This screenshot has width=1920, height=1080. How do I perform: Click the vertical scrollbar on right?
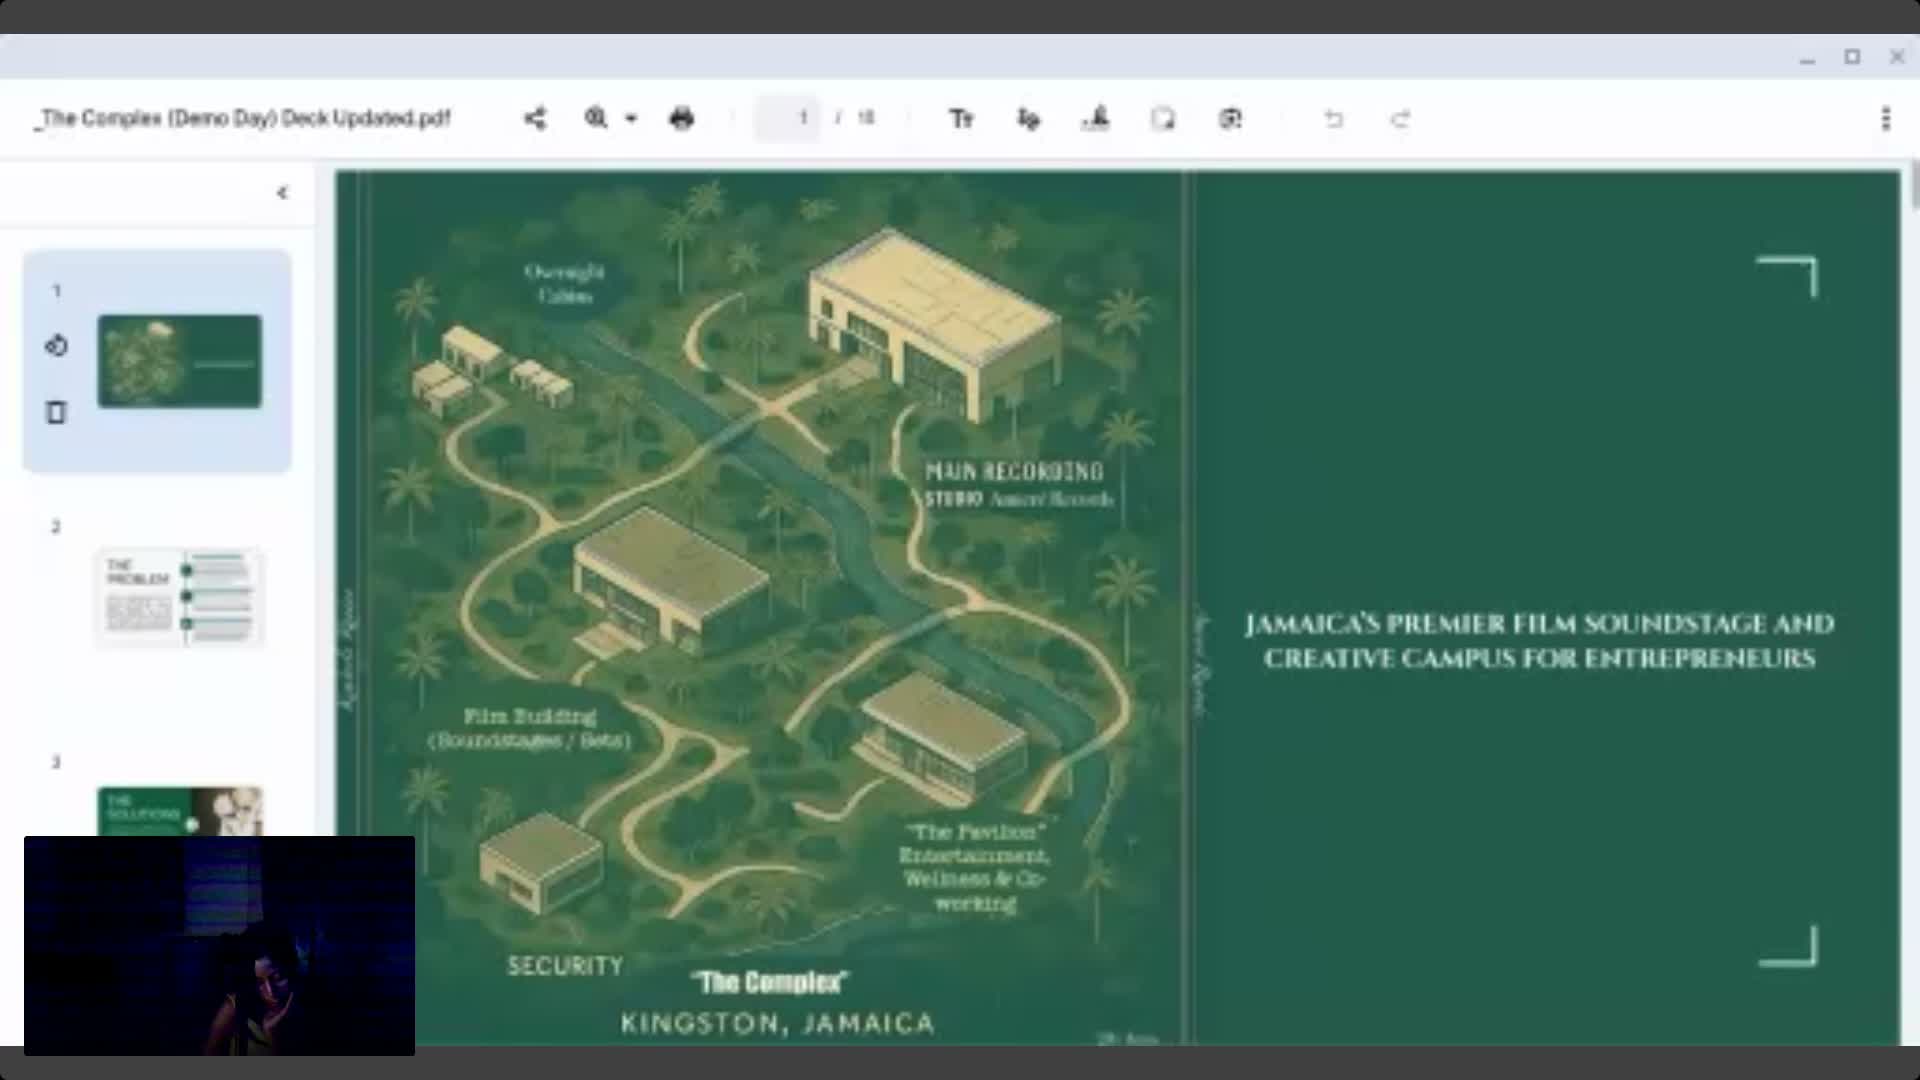coord(1914,186)
